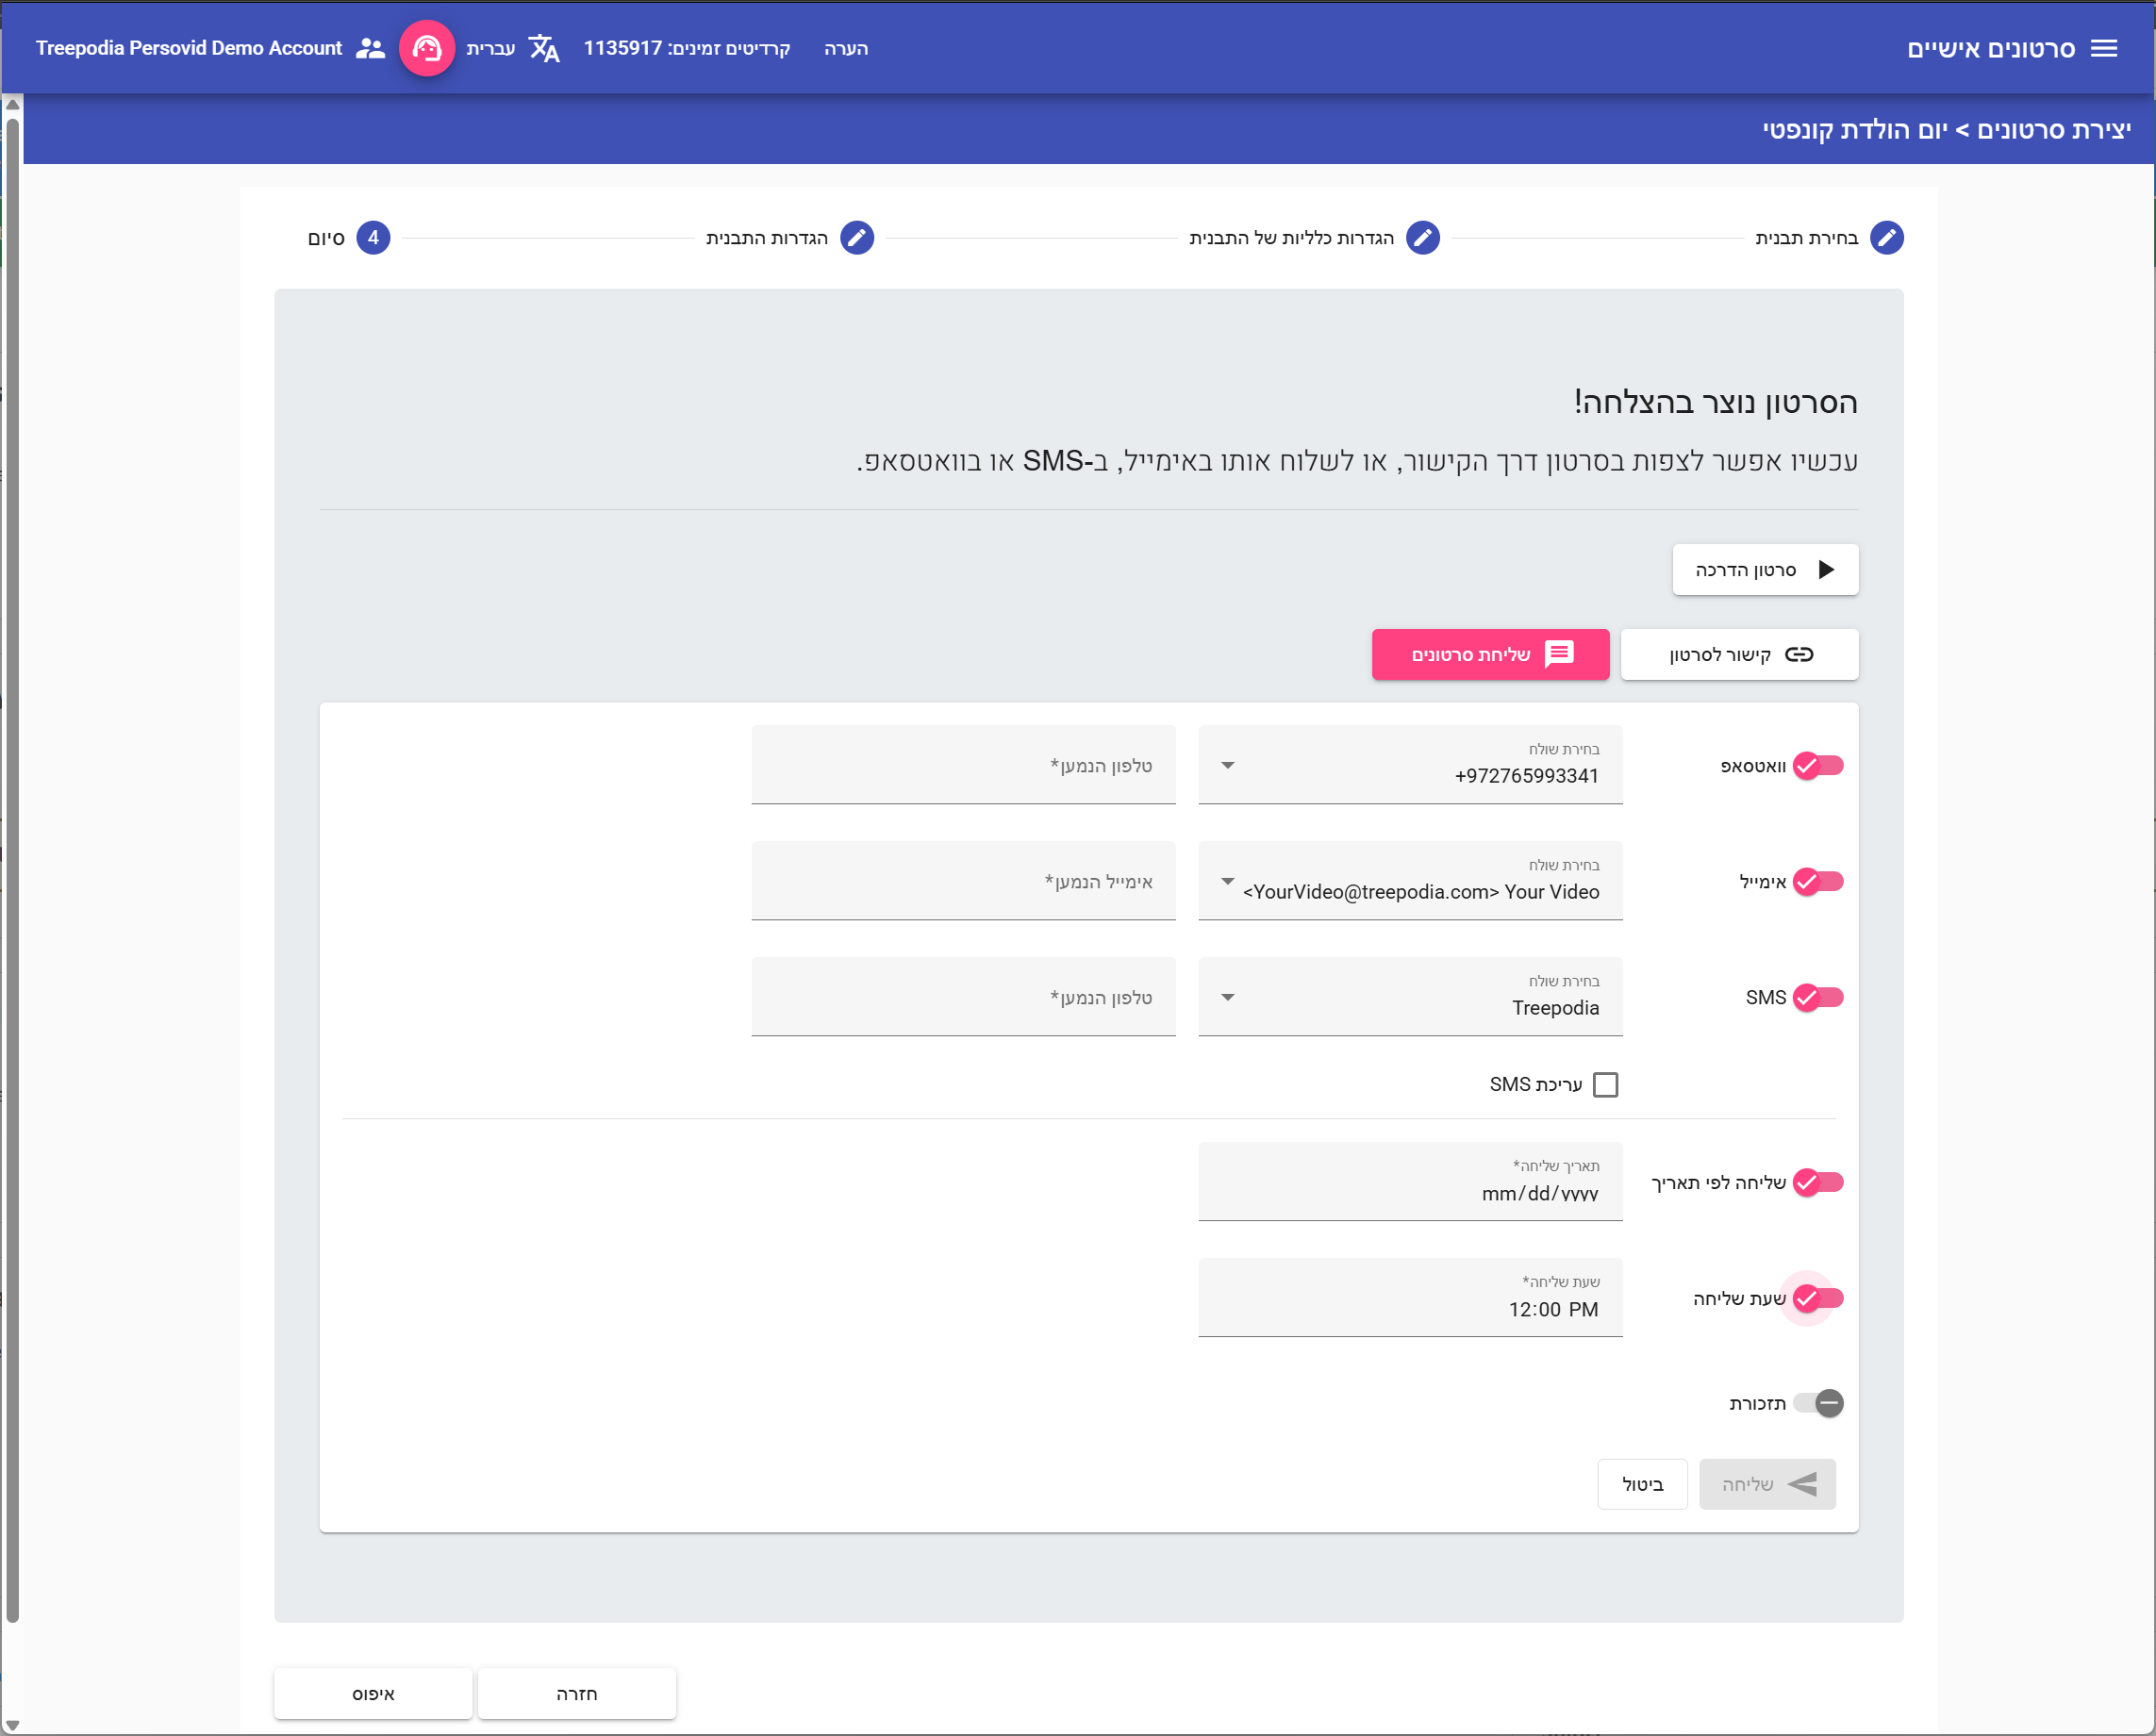The image size is (2156, 1736).
Task: Click the ביטול button
Action: (x=1642, y=1485)
